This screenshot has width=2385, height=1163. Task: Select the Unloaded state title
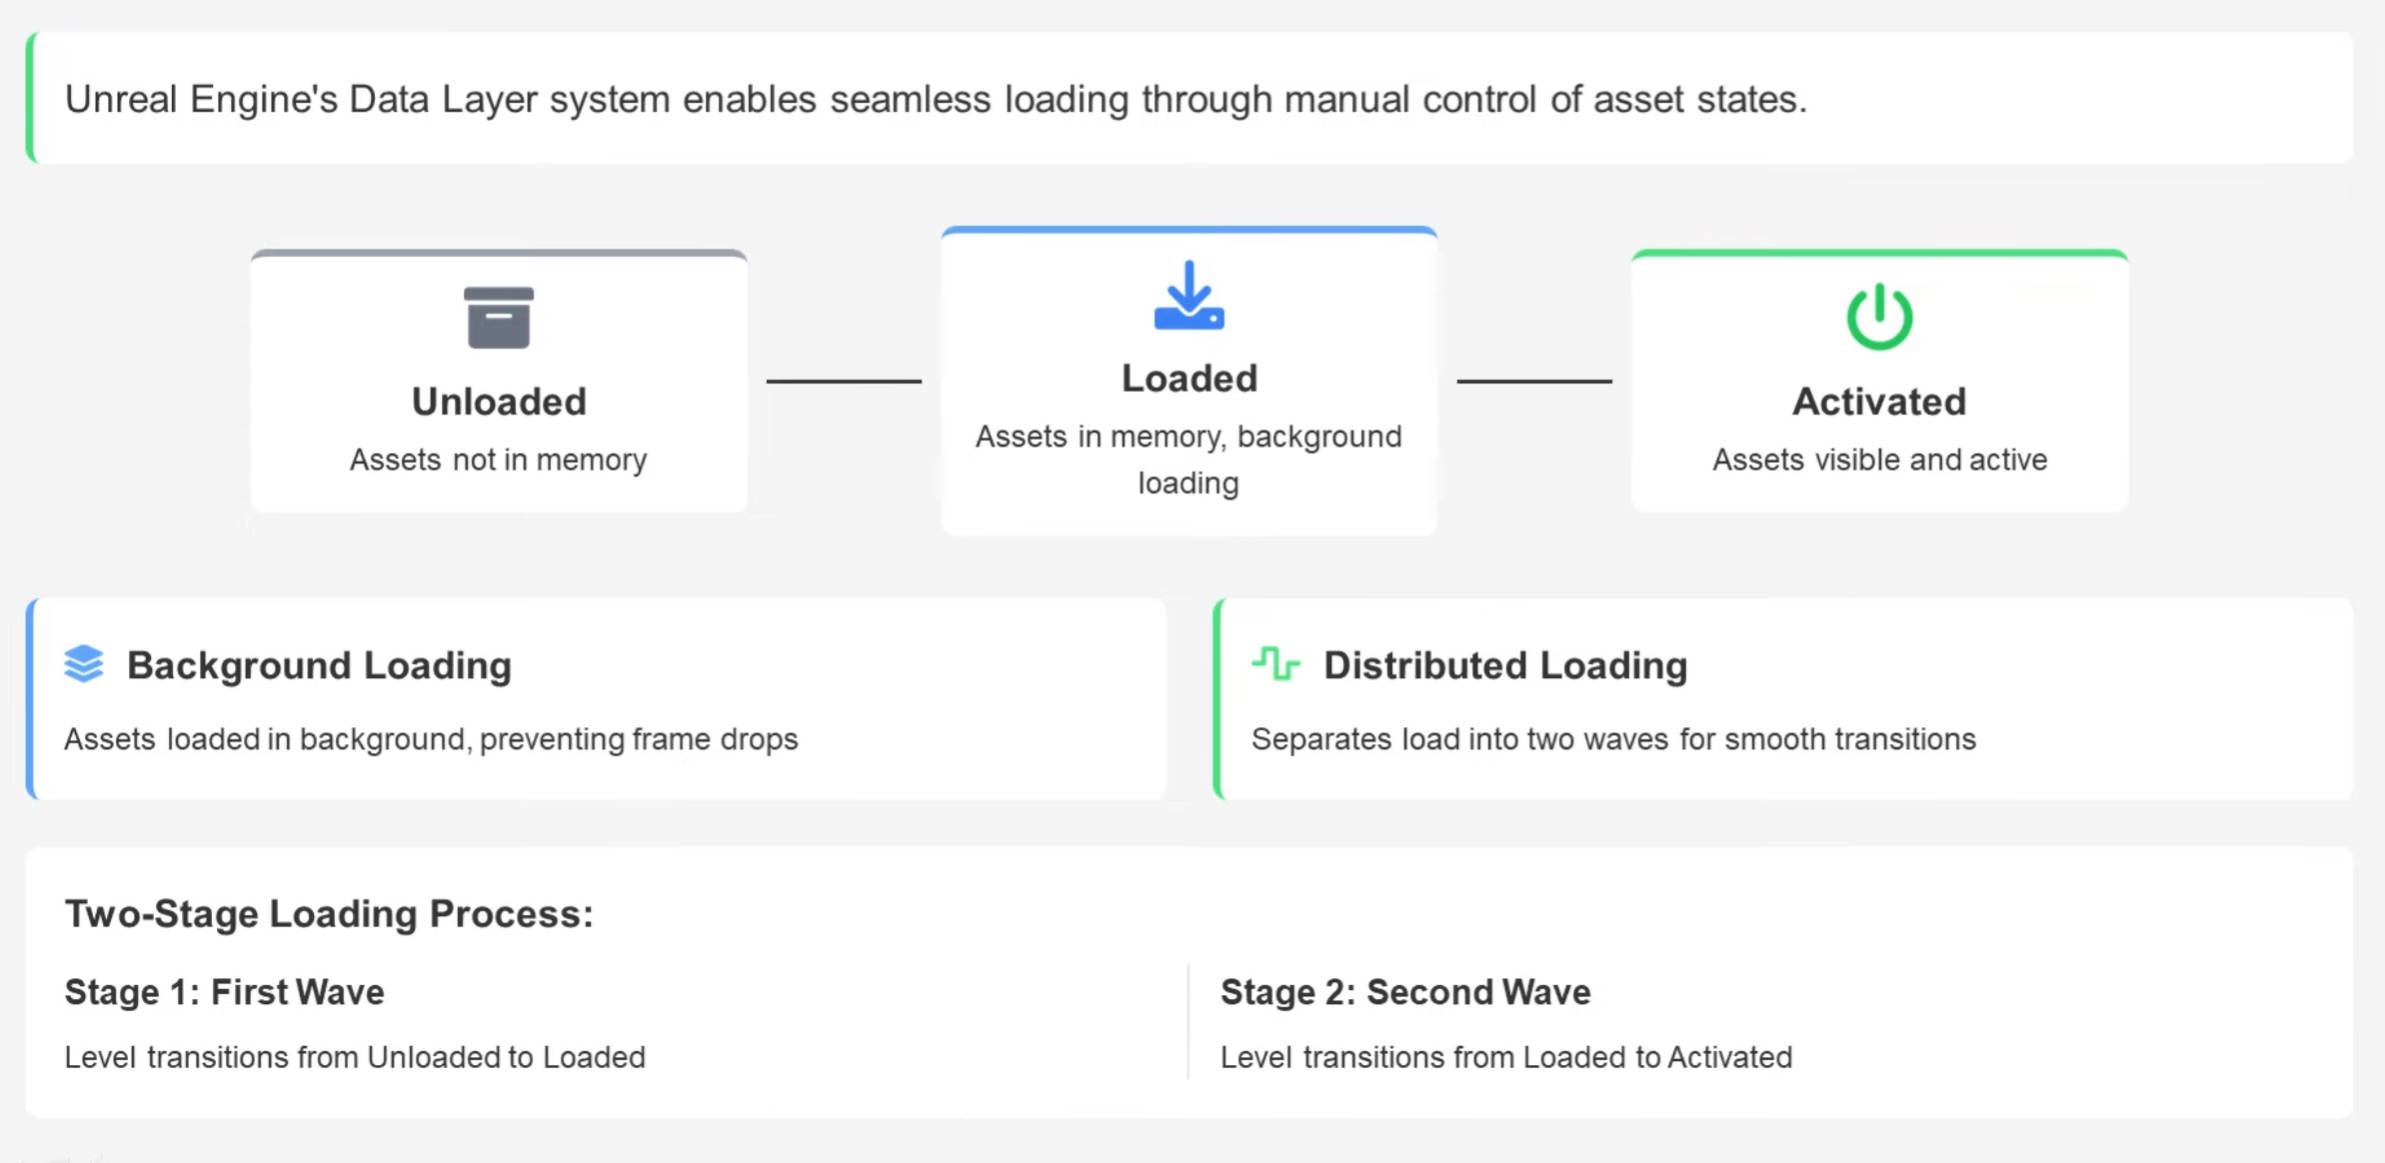pyautogui.click(x=498, y=402)
